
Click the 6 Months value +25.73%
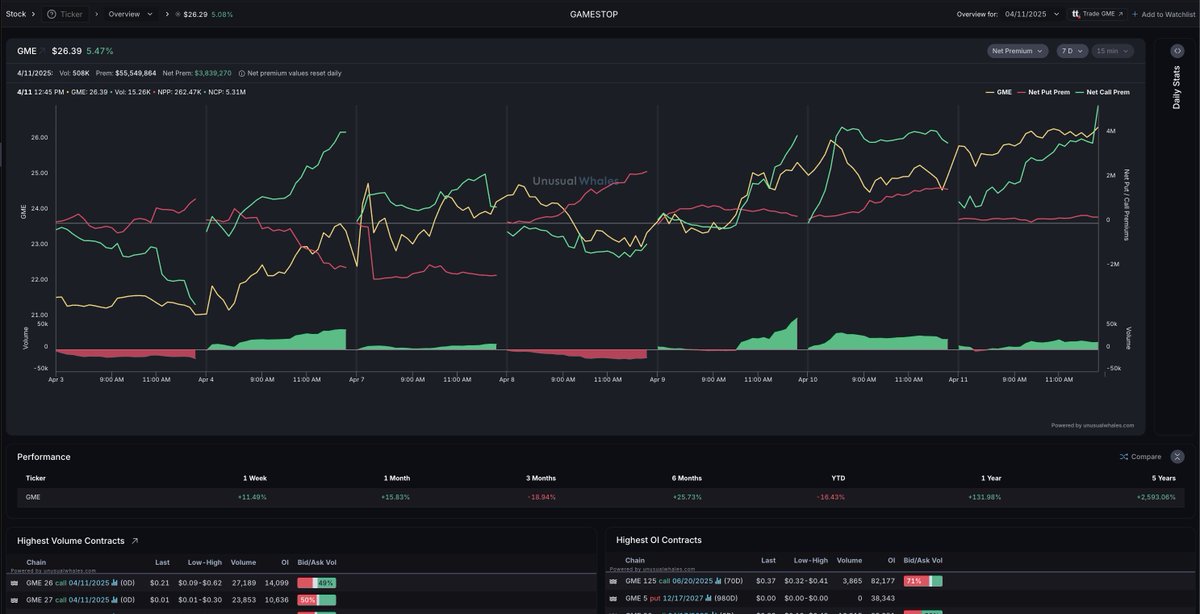[687, 497]
